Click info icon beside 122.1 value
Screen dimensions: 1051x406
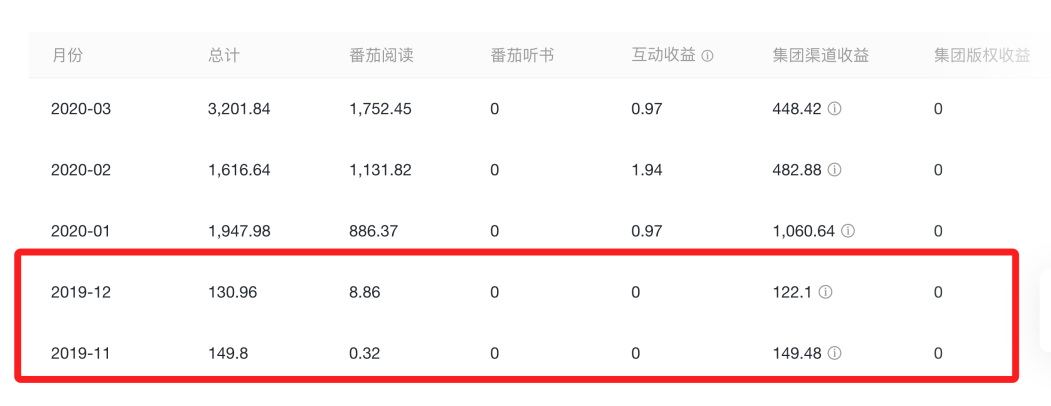click(826, 292)
